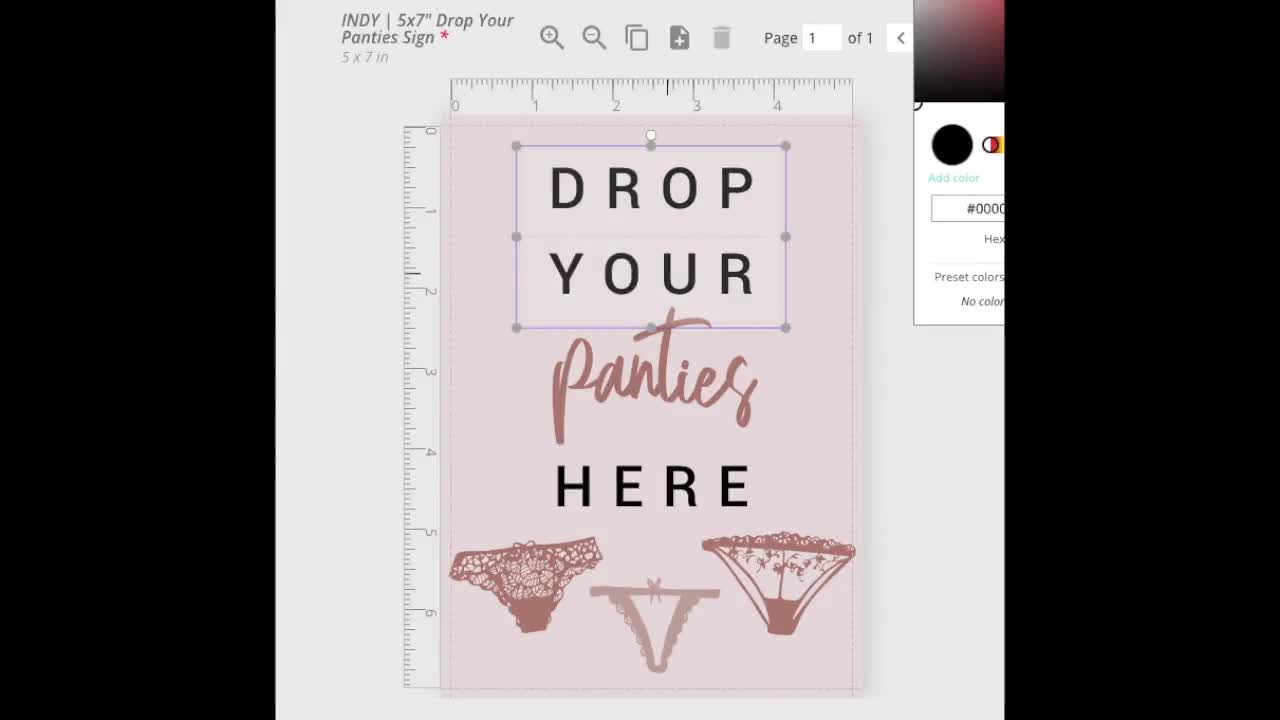Click Add color
1280x720 pixels.
click(x=953, y=177)
